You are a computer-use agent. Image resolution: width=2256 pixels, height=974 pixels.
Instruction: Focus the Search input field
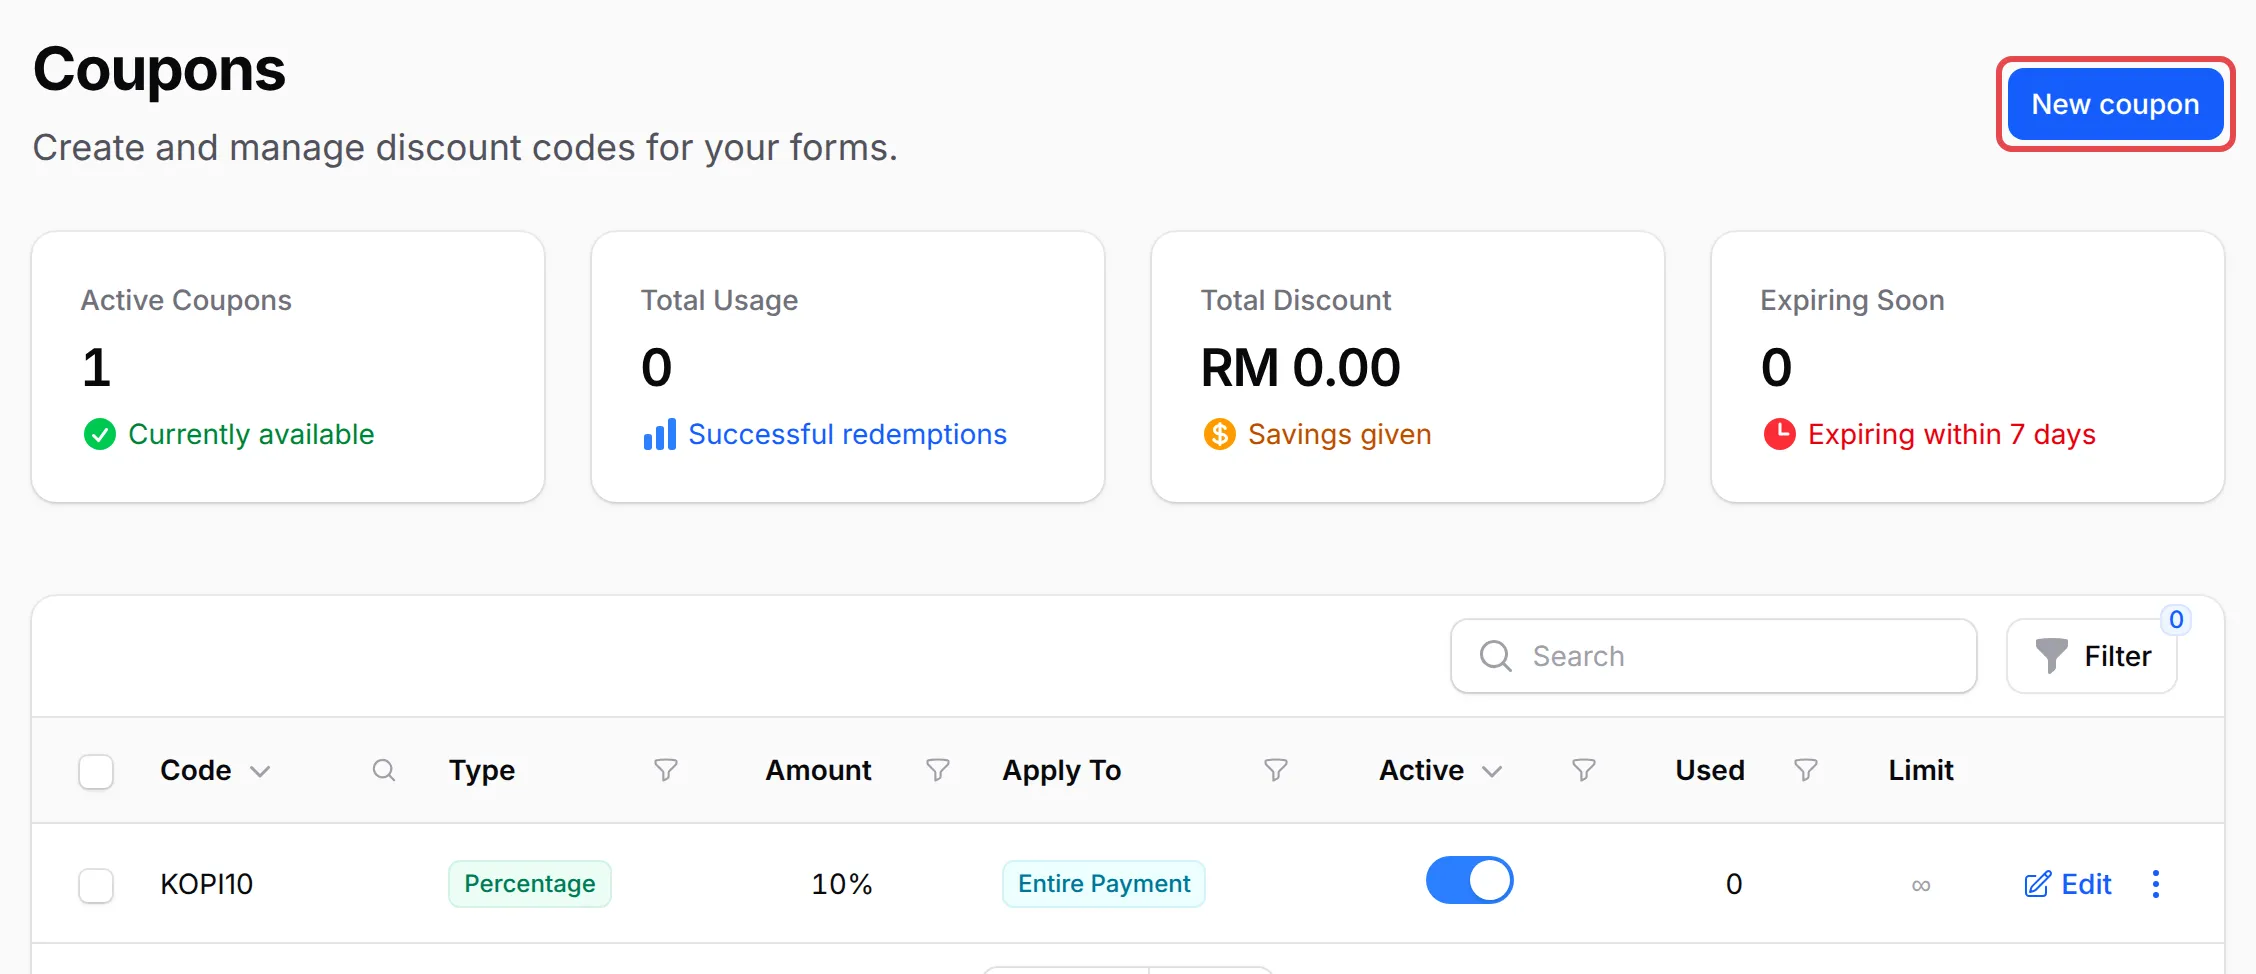coord(1714,656)
